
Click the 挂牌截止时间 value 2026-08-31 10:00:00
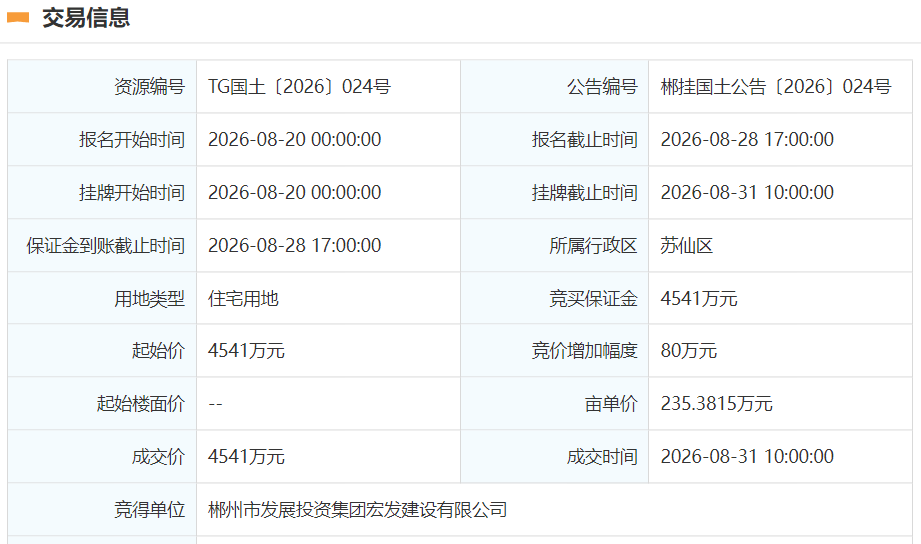pos(747,192)
